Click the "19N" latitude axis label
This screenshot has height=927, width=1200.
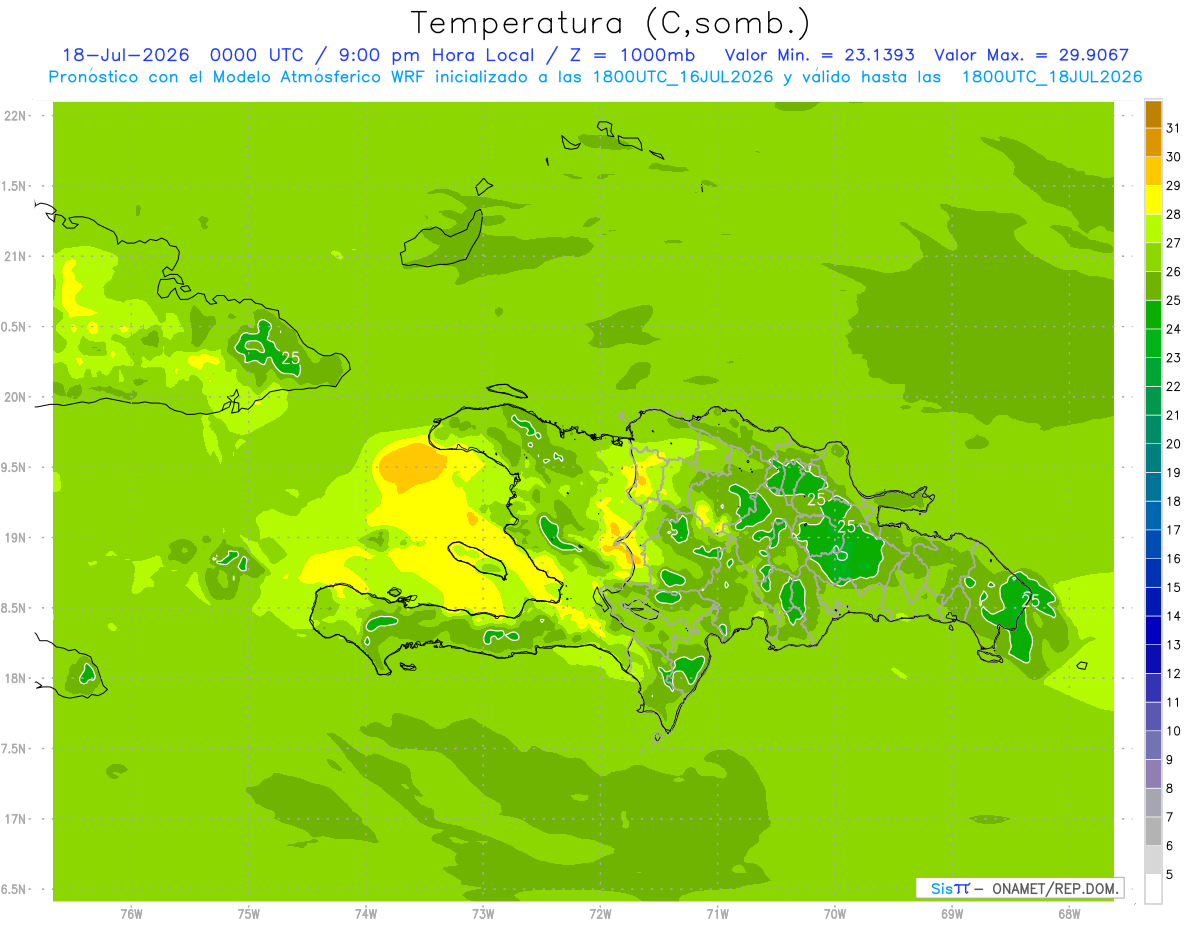click(x=15, y=538)
